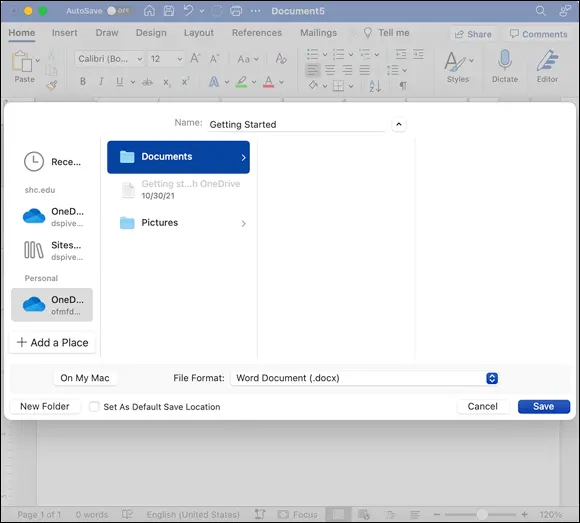The height and width of the screenshot is (523, 580).
Task: Toggle Underline formatting
Action: (119, 81)
